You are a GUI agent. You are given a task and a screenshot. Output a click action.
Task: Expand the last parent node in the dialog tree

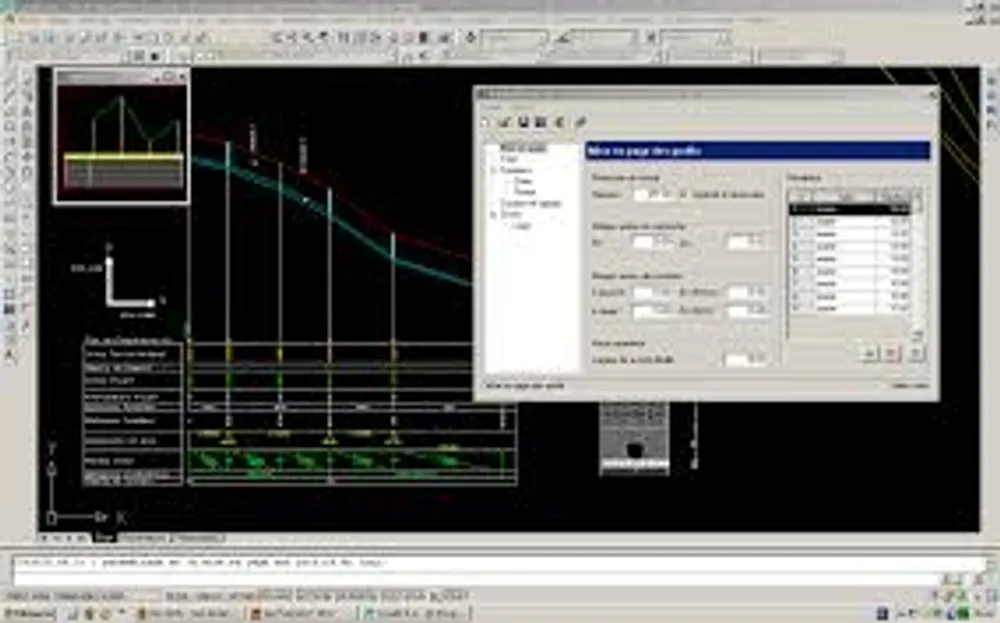(494, 214)
